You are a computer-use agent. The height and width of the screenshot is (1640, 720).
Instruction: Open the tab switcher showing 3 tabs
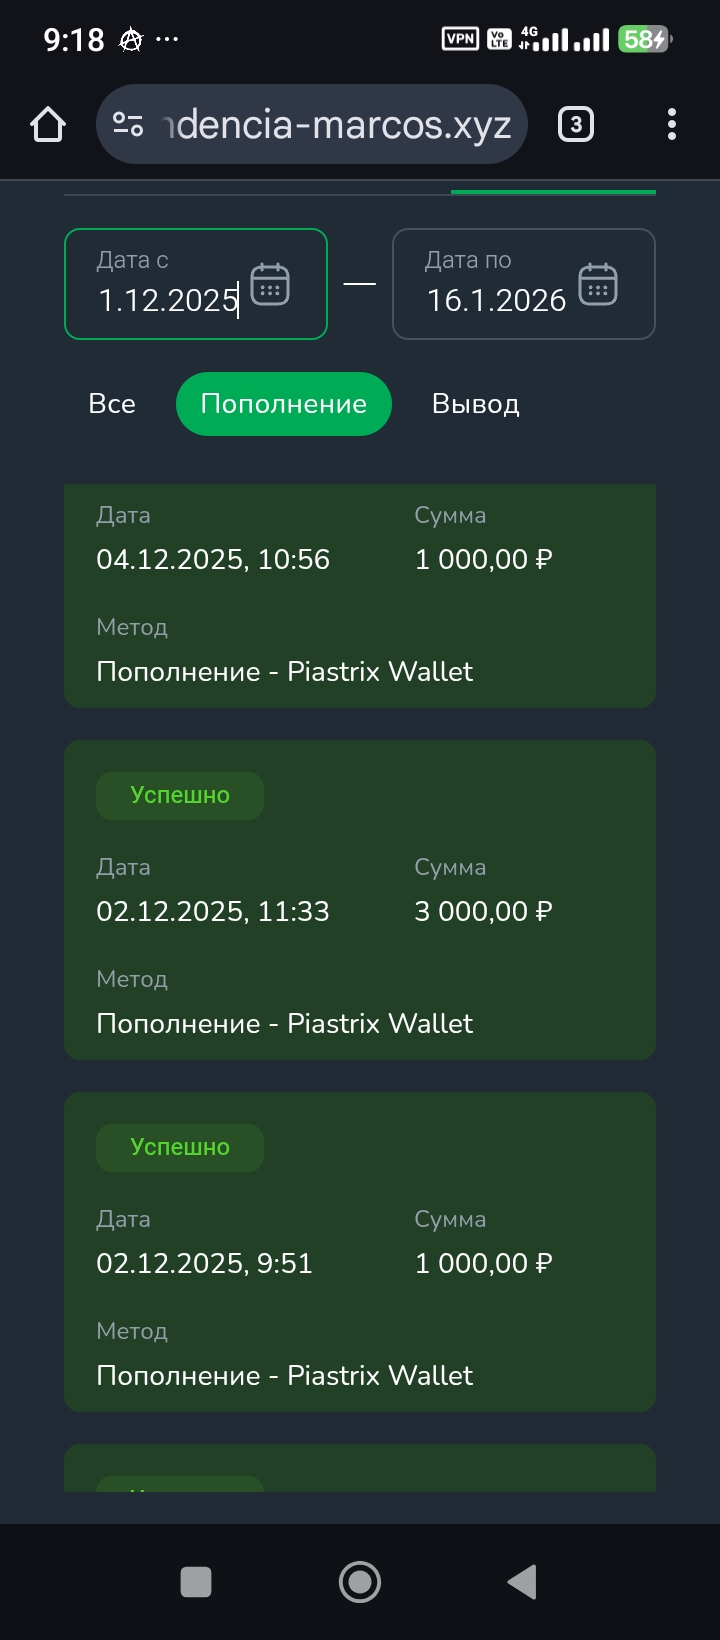point(575,125)
